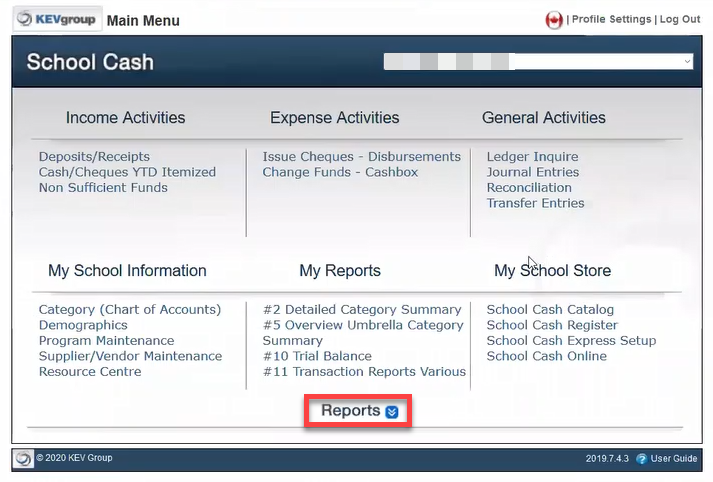Open Issue Cheques - Disbursements

[x=362, y=156]
